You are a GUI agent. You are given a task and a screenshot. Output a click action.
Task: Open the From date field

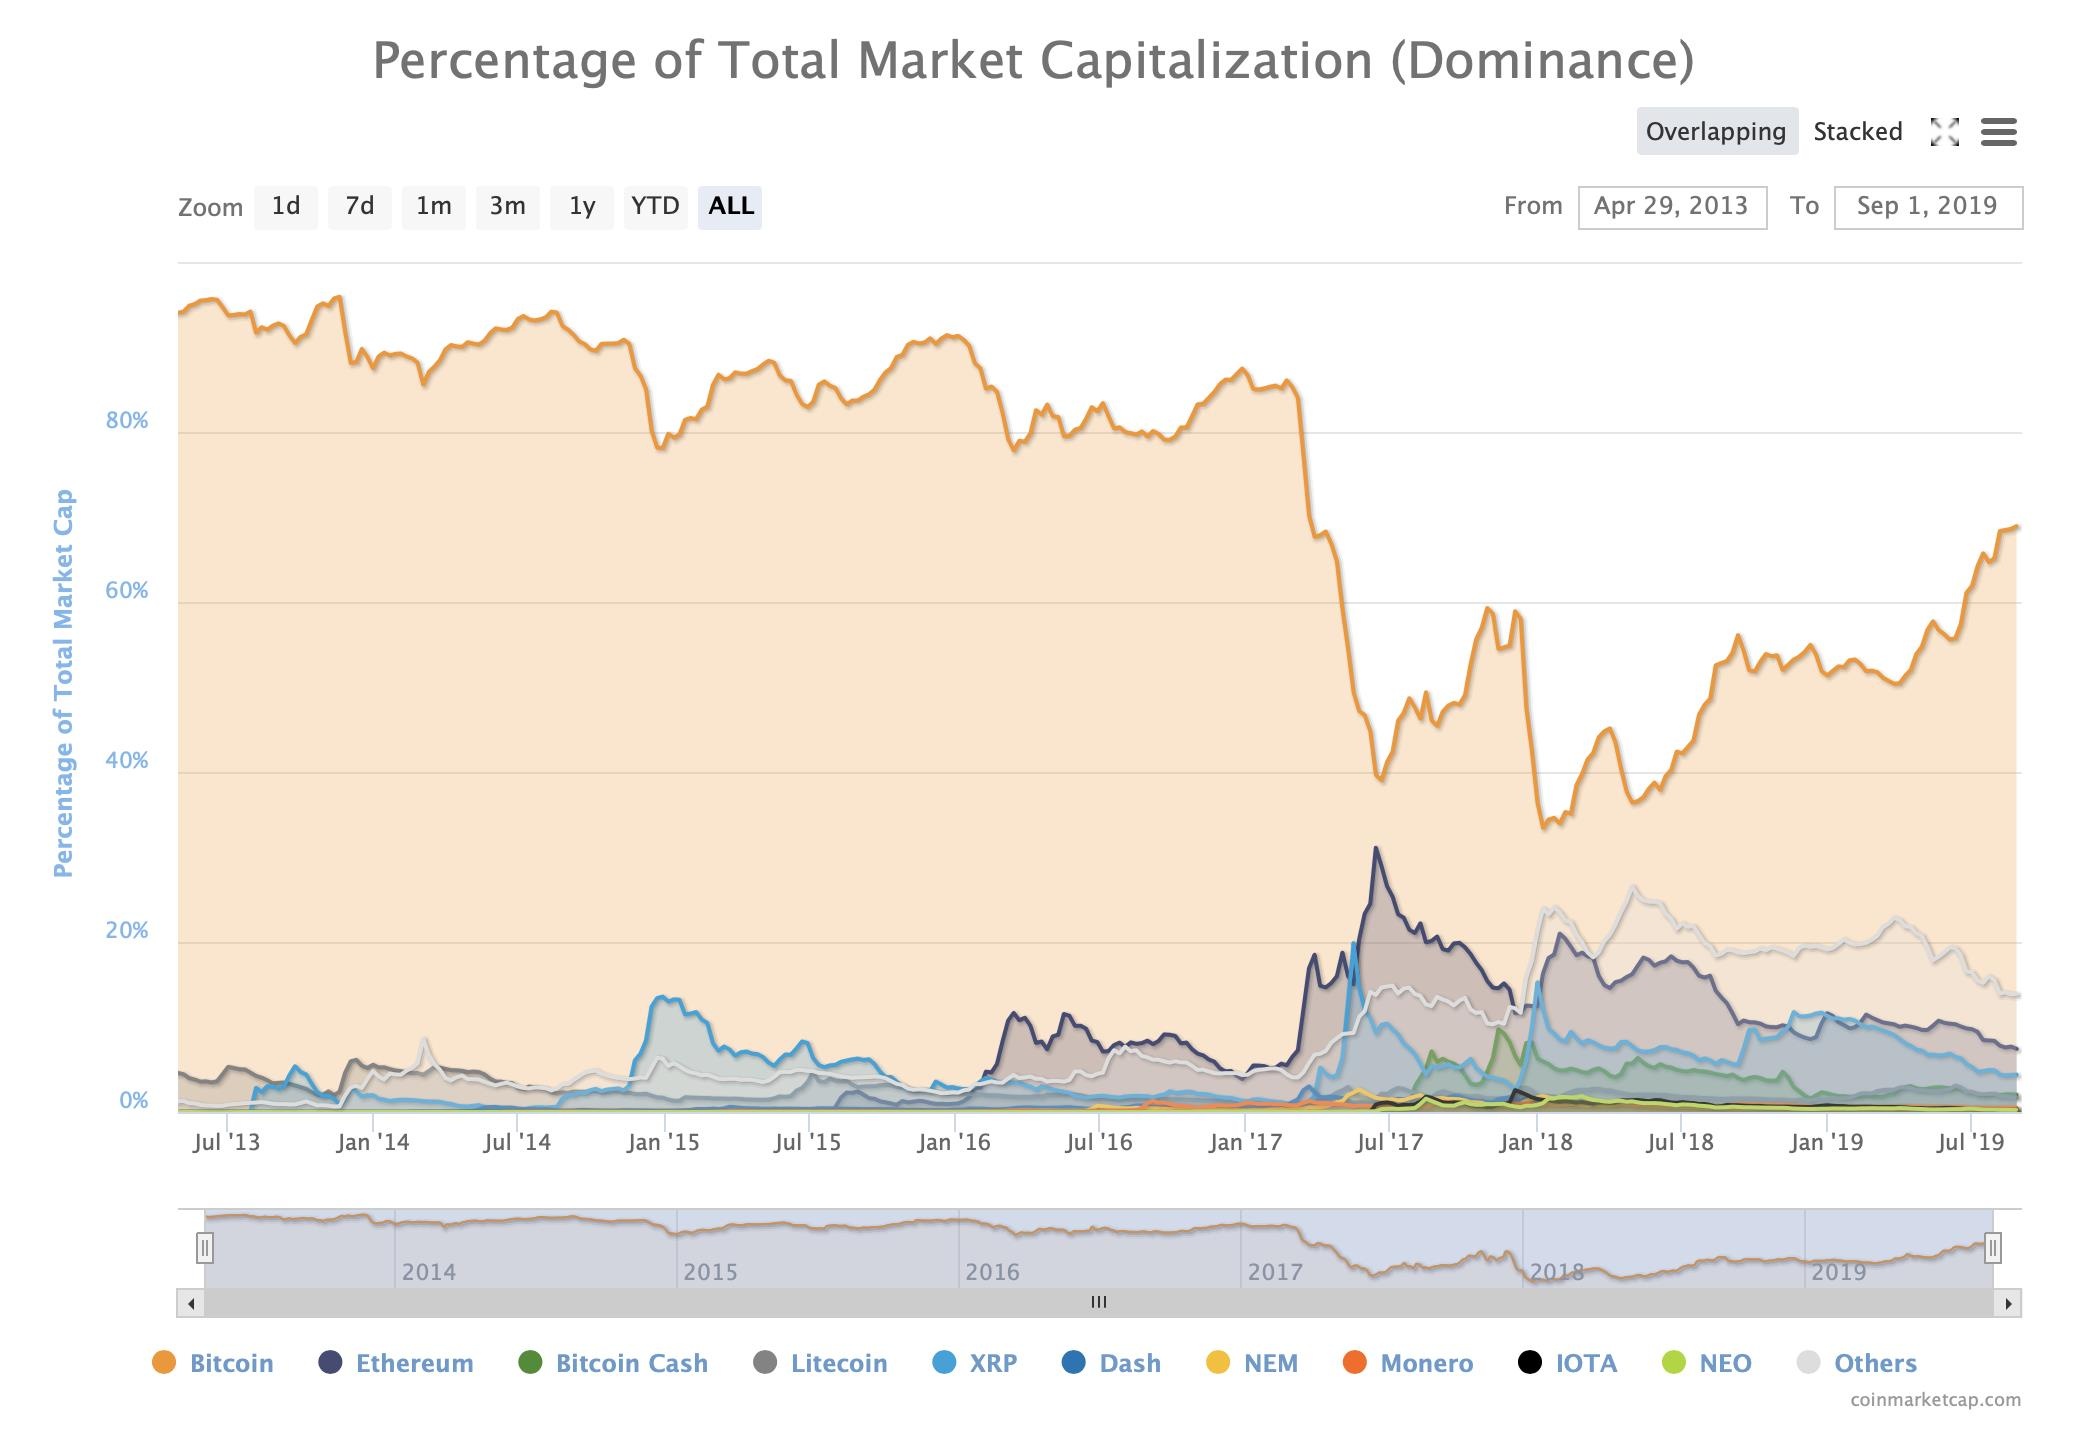pyautogui.click(x=1671, y=207)
